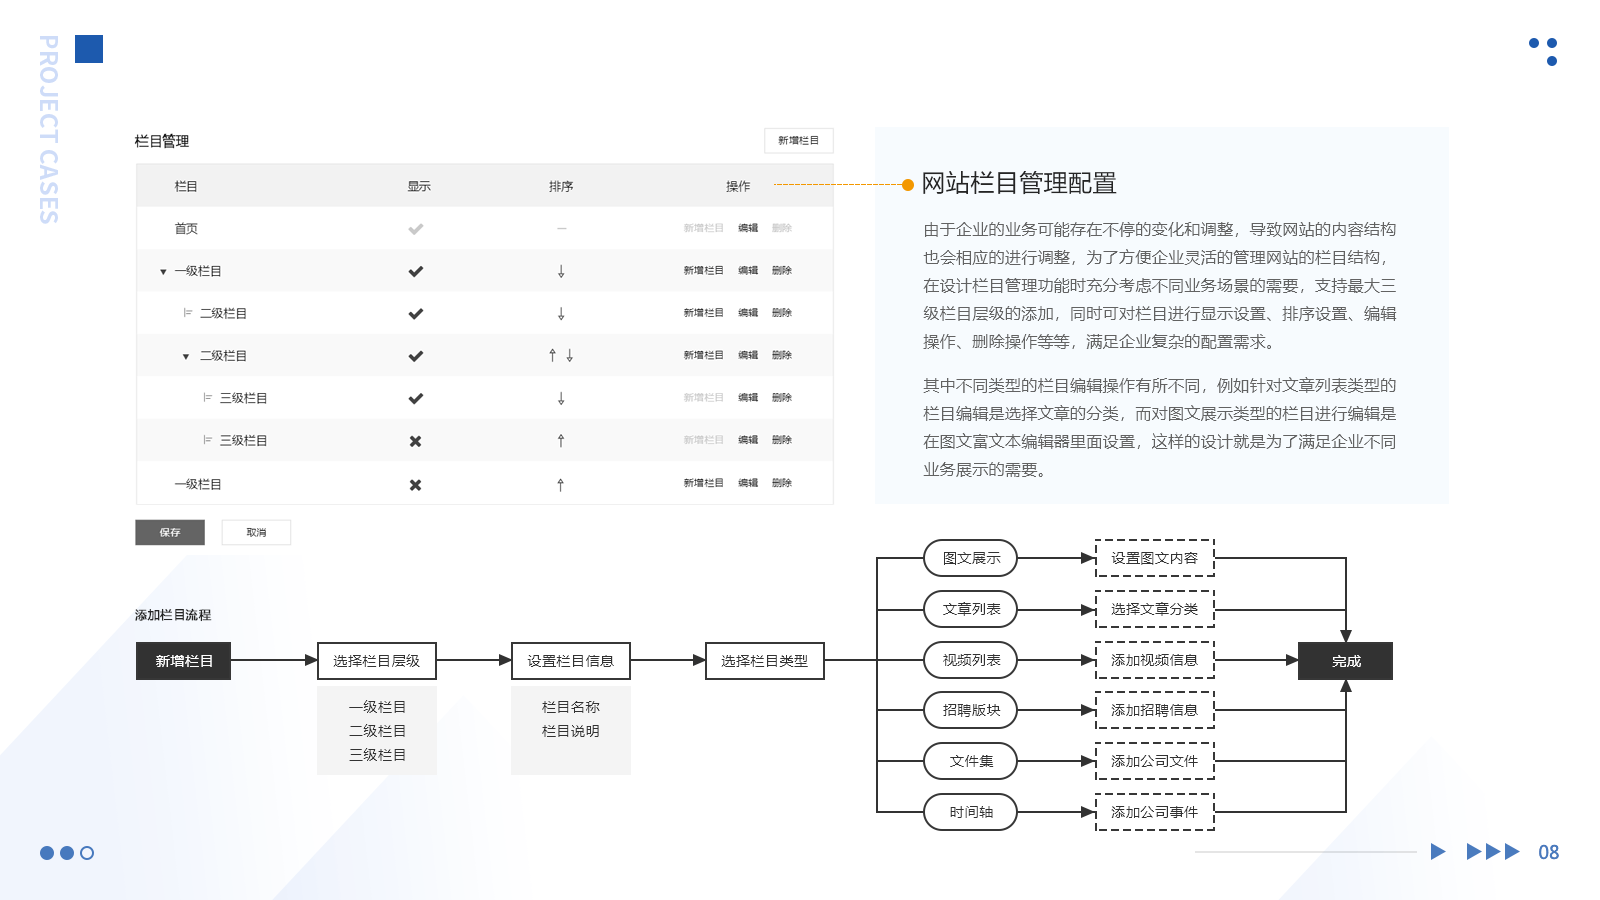Click the 栏目 column header

click(186, 186)
